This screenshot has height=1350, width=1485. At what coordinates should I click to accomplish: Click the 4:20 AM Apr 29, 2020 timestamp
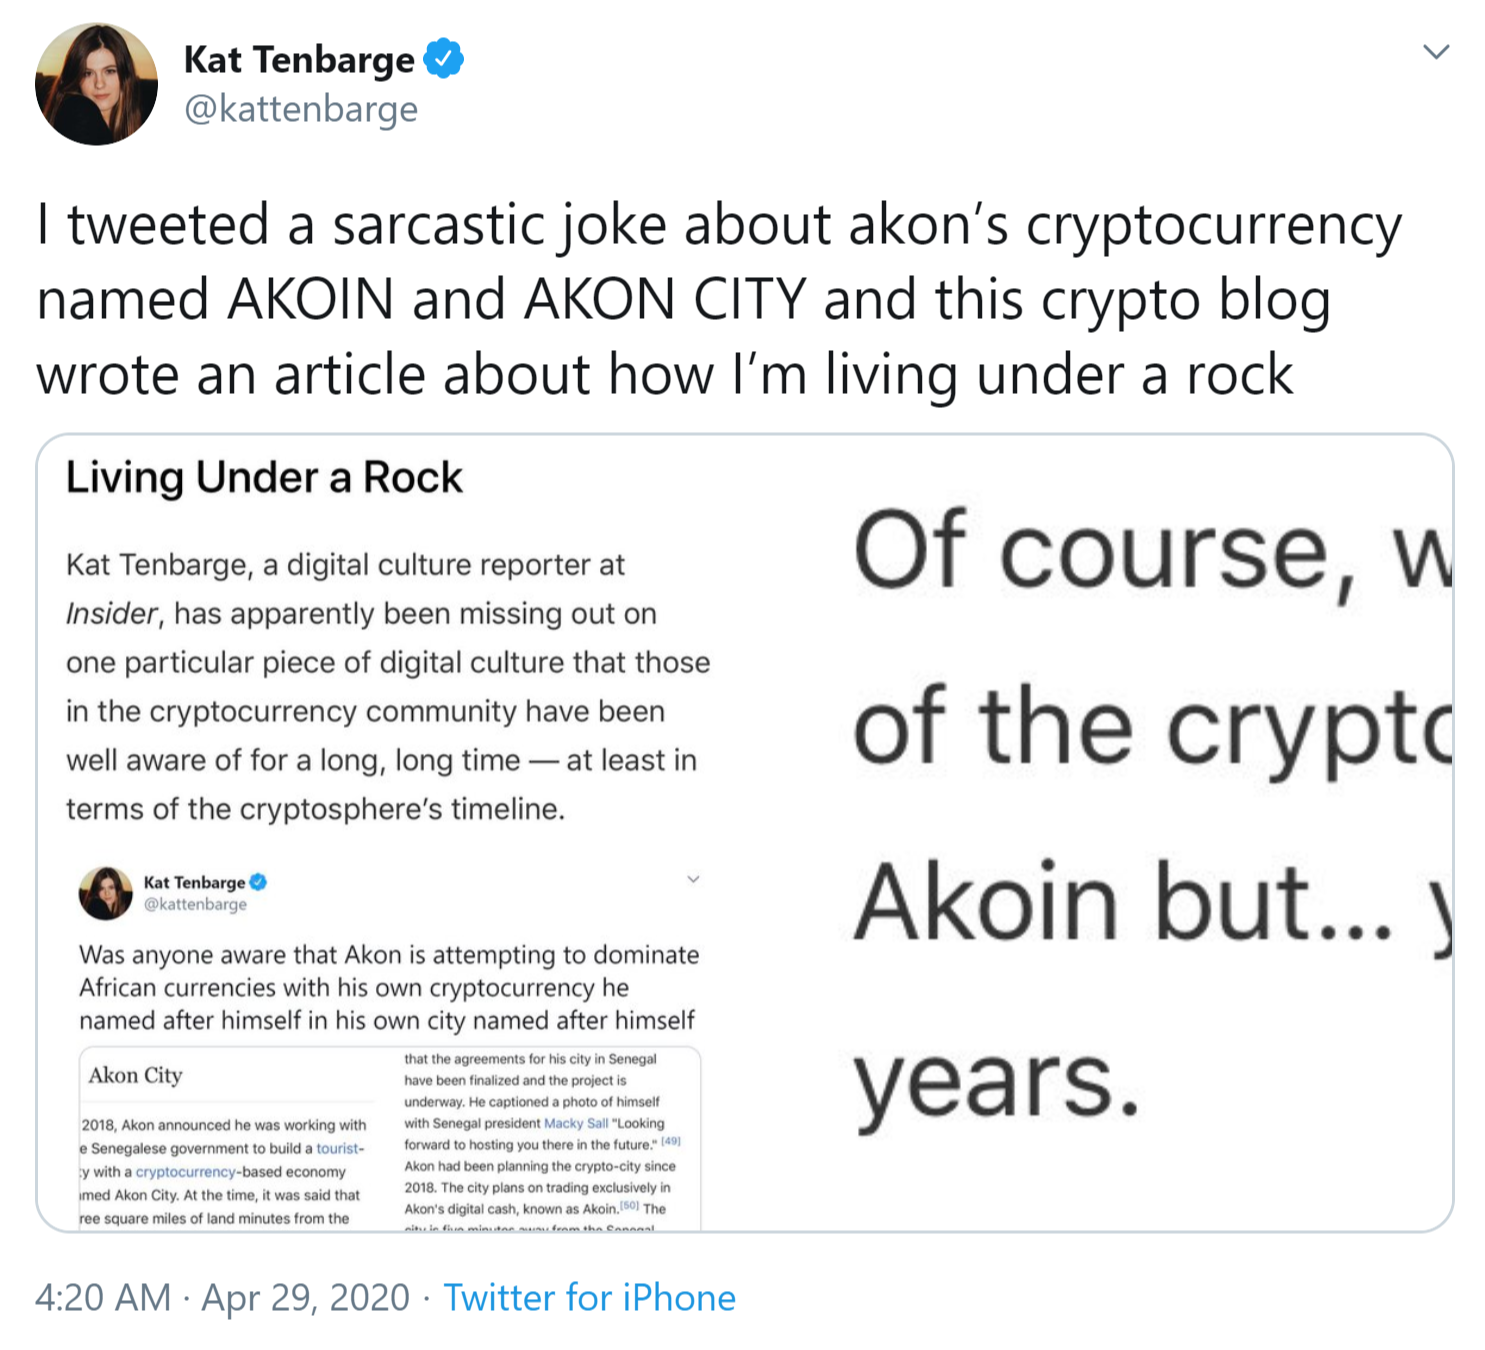pyautogui.click(x=222, y=1297)
